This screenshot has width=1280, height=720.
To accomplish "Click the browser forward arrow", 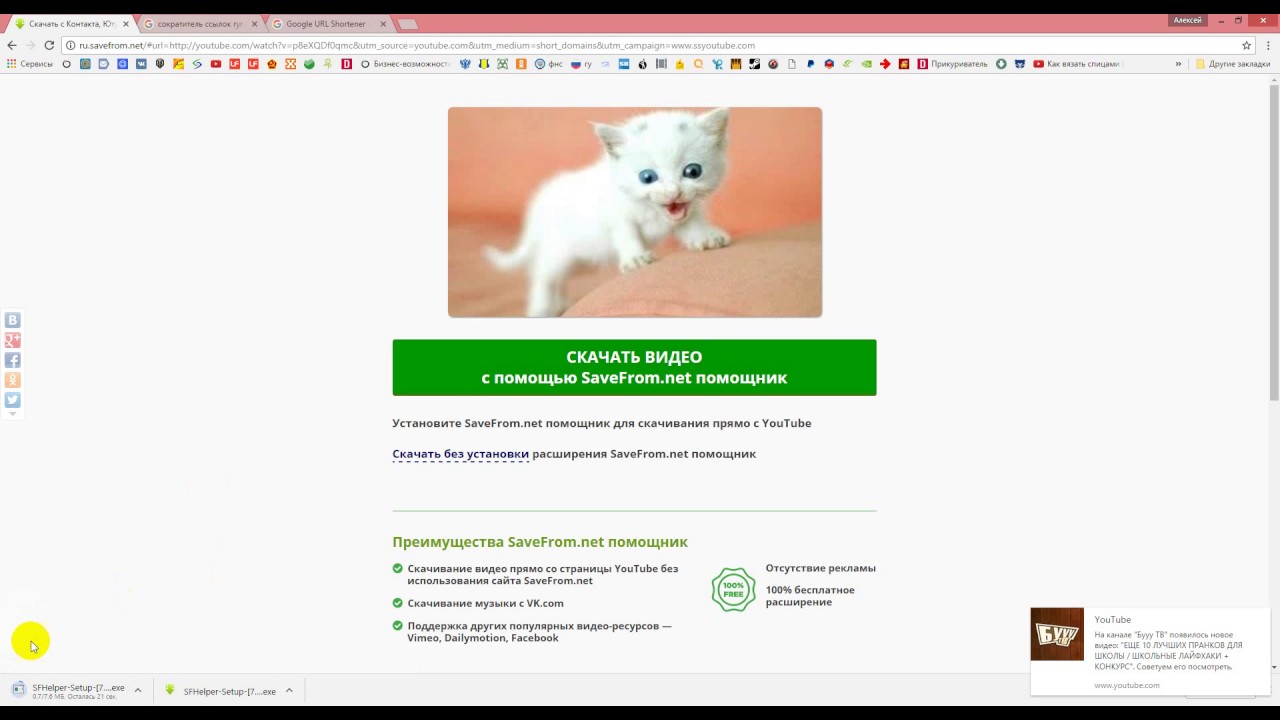I will pyautogui.click(x=30, y=45).
